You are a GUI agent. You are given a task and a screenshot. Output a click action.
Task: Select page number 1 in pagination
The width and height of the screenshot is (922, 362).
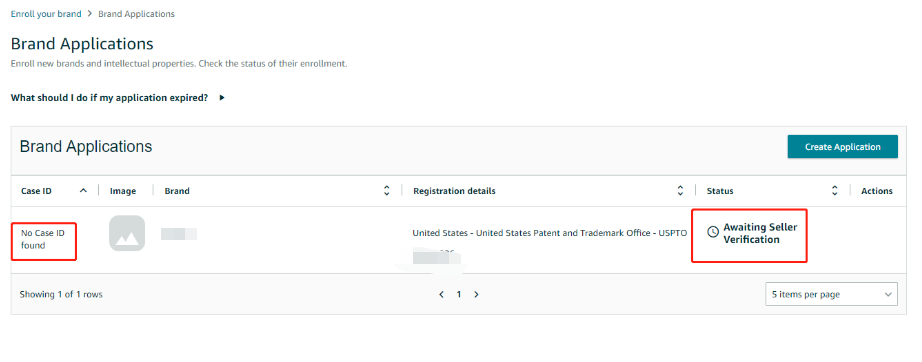click(459, 294)
